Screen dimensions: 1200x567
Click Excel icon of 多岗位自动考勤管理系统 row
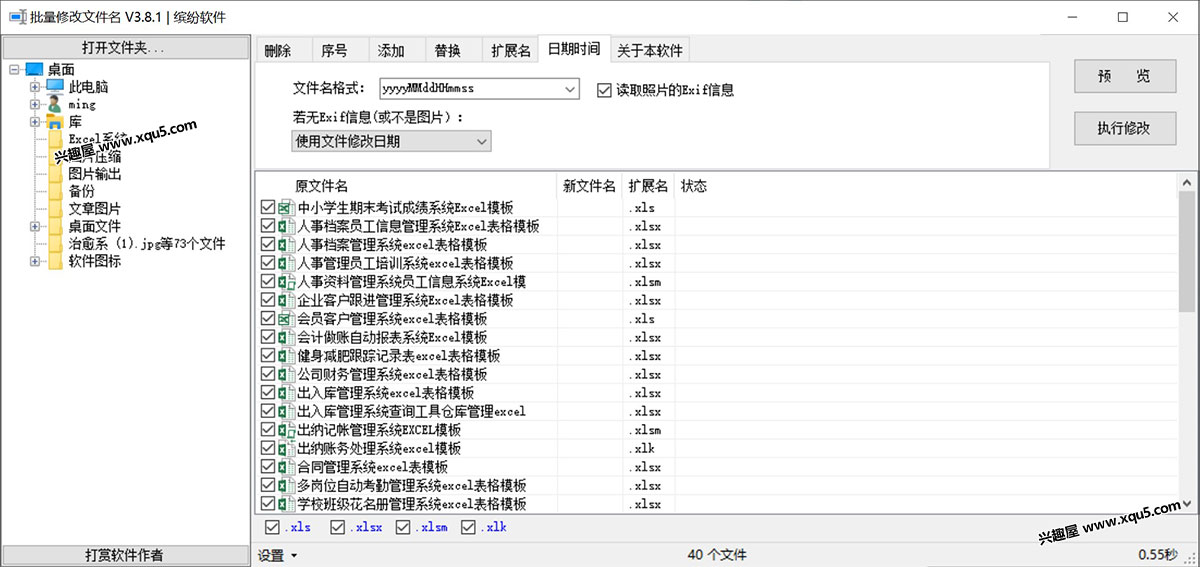click(286, 486)
